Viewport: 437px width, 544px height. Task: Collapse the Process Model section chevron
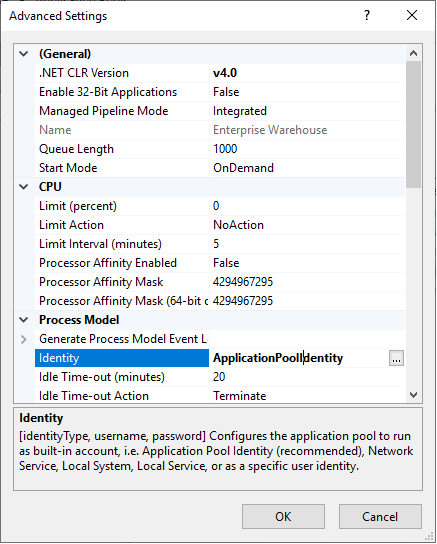click(24, 320)
